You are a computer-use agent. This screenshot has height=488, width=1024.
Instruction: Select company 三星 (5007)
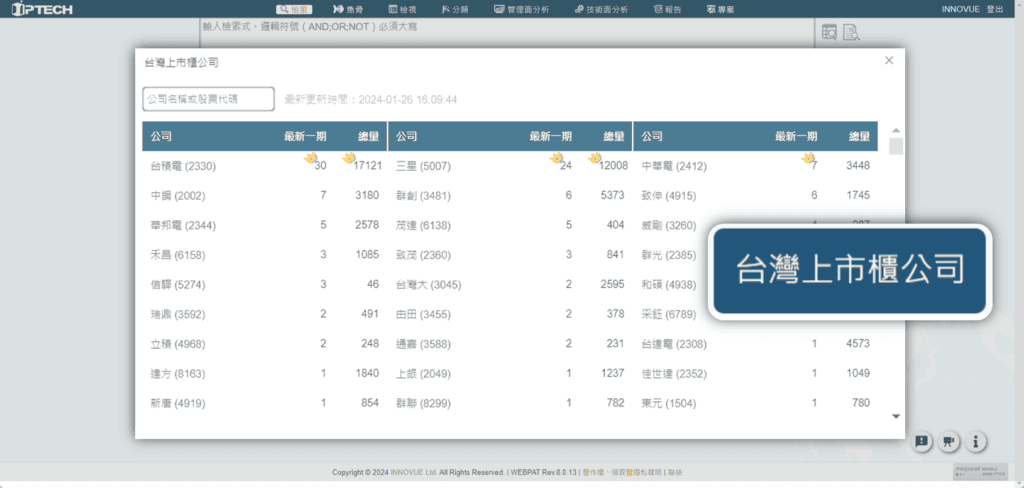click(423, 166)
